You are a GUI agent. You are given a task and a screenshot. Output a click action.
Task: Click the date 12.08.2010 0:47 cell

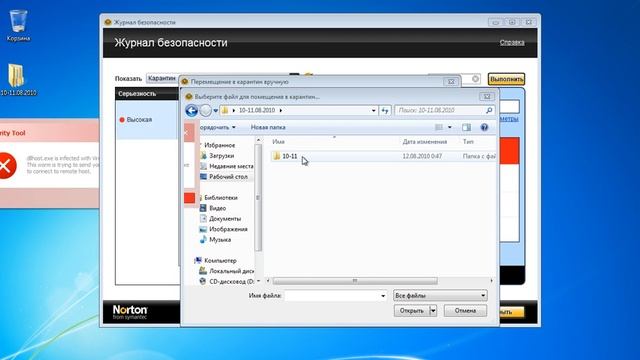(422, 156)
